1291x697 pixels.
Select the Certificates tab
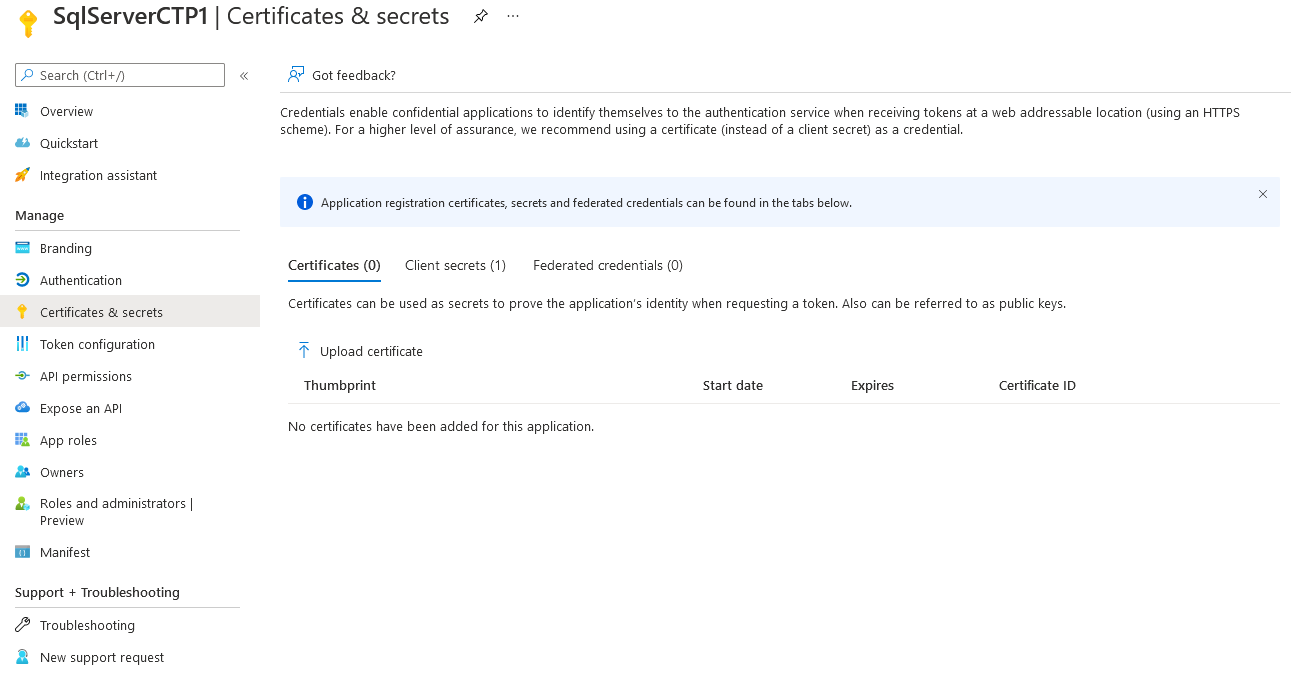point(334,266)
